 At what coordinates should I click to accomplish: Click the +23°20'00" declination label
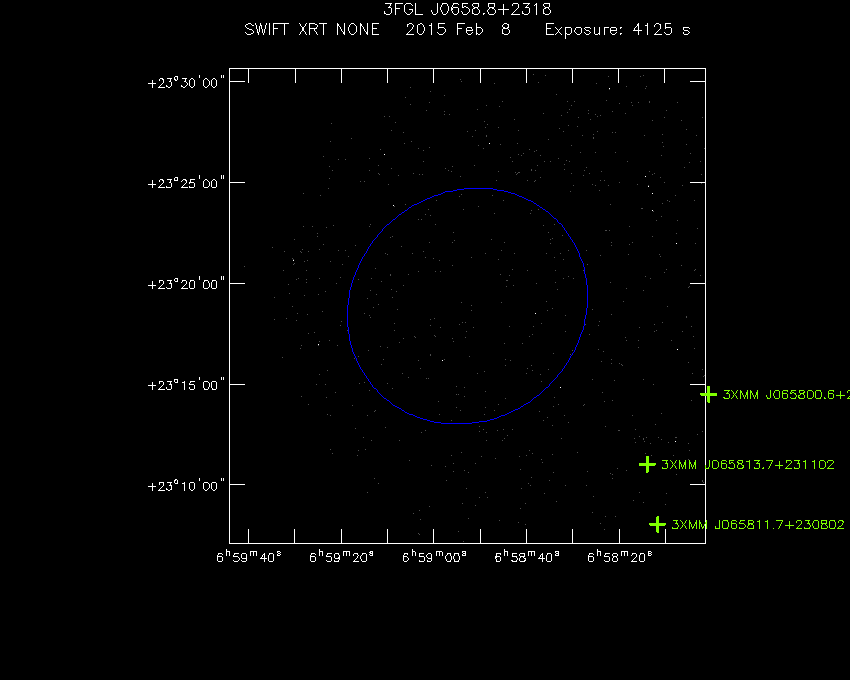coord(186,284)
